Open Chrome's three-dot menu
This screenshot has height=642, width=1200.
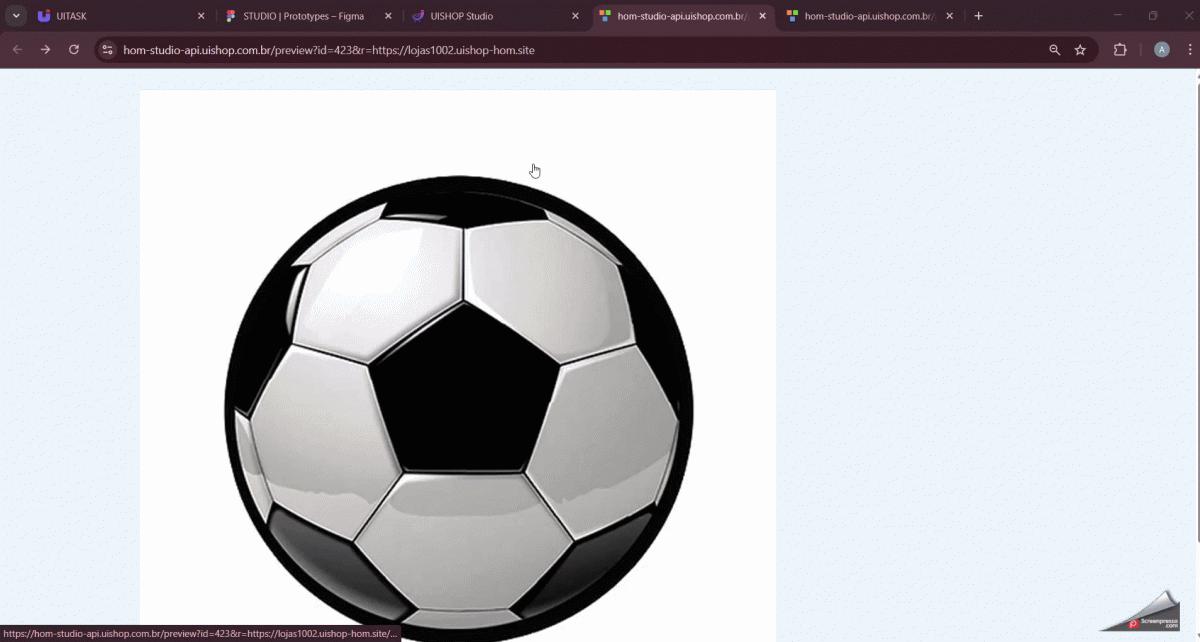1187,50
